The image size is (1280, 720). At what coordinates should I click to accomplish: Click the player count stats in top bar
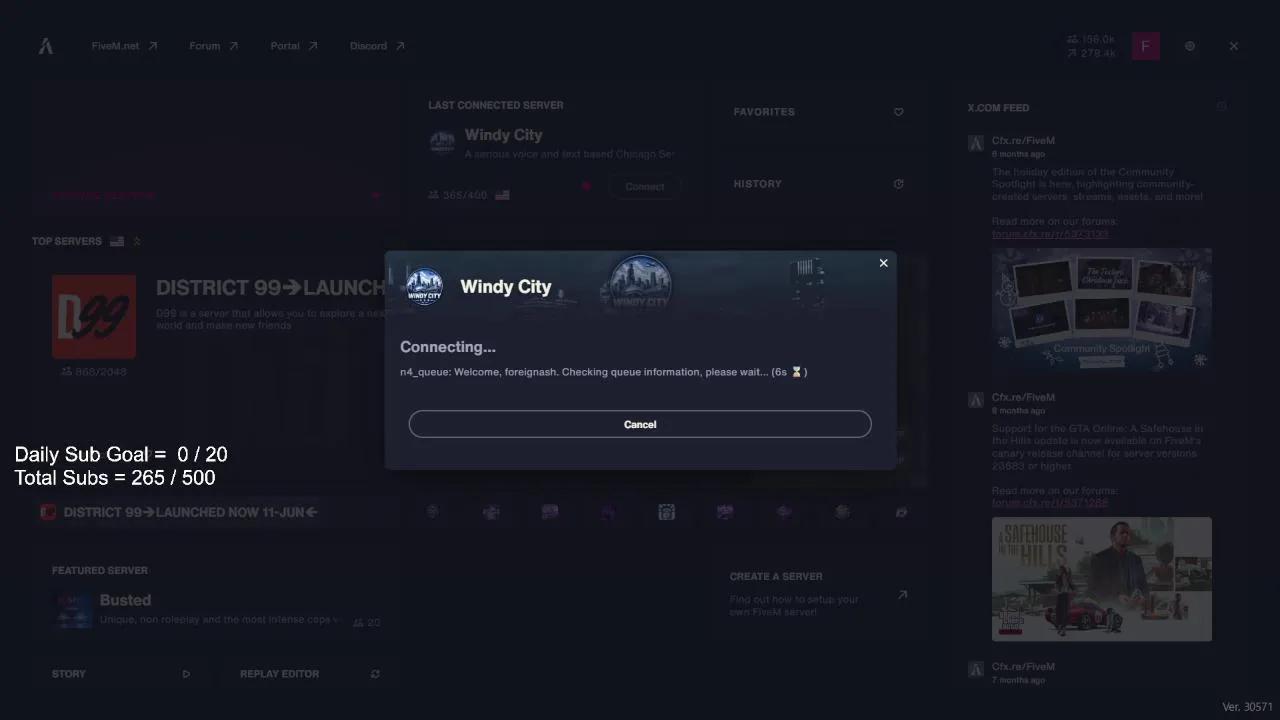point(1091,46)
